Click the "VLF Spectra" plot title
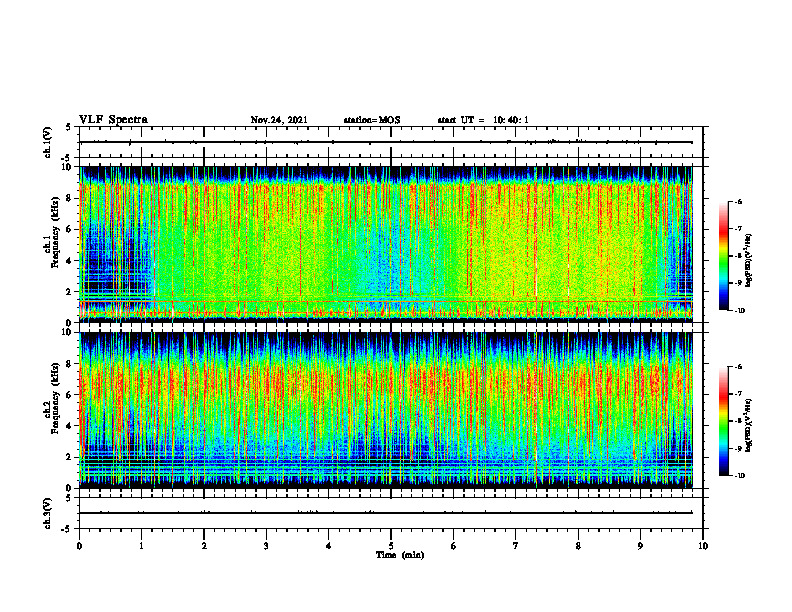This screenshot has width=792, height=612. point(113,120)
